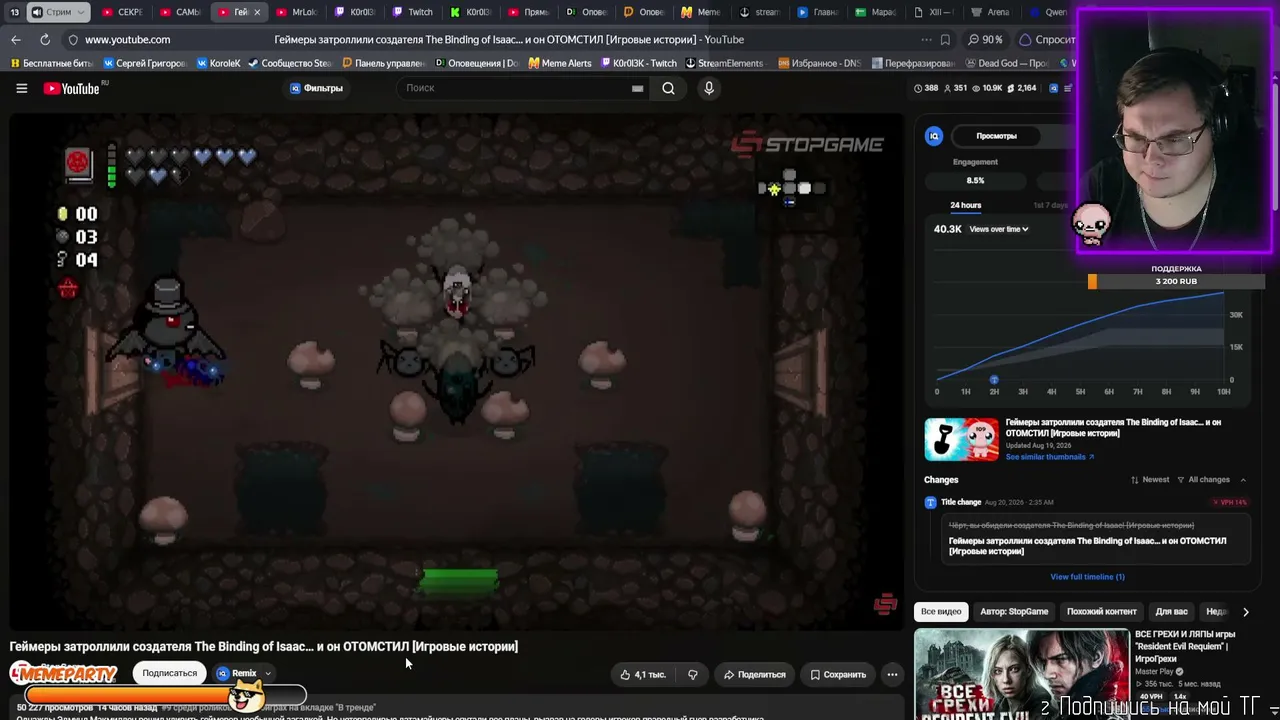Open recommended video title ВСЕ ГРЕХИ И ЛЯПЫ игры
Image resolution: width=1280 pixels, height=720 pixels.
1185,646
